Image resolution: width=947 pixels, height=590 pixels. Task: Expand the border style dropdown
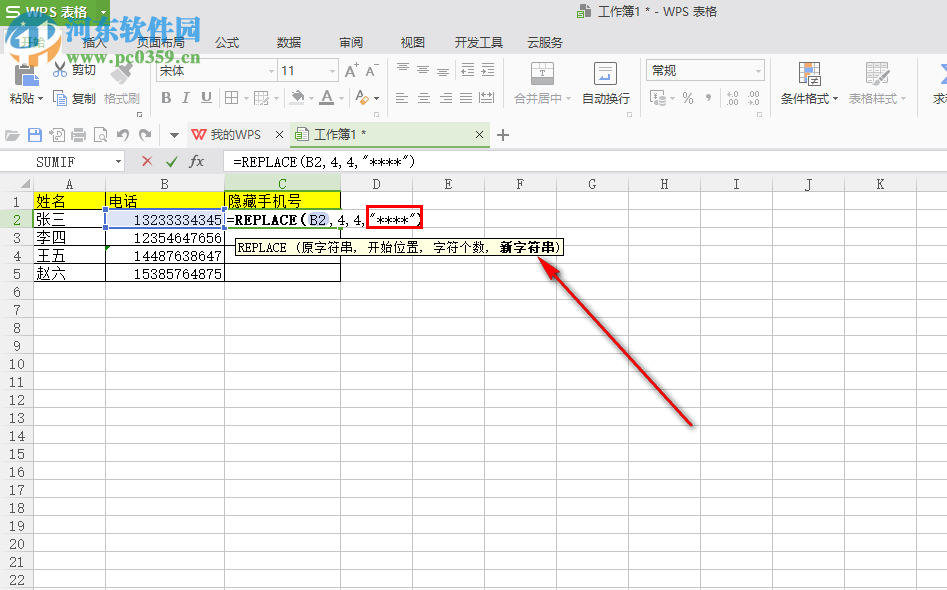(x=246, y=98)
